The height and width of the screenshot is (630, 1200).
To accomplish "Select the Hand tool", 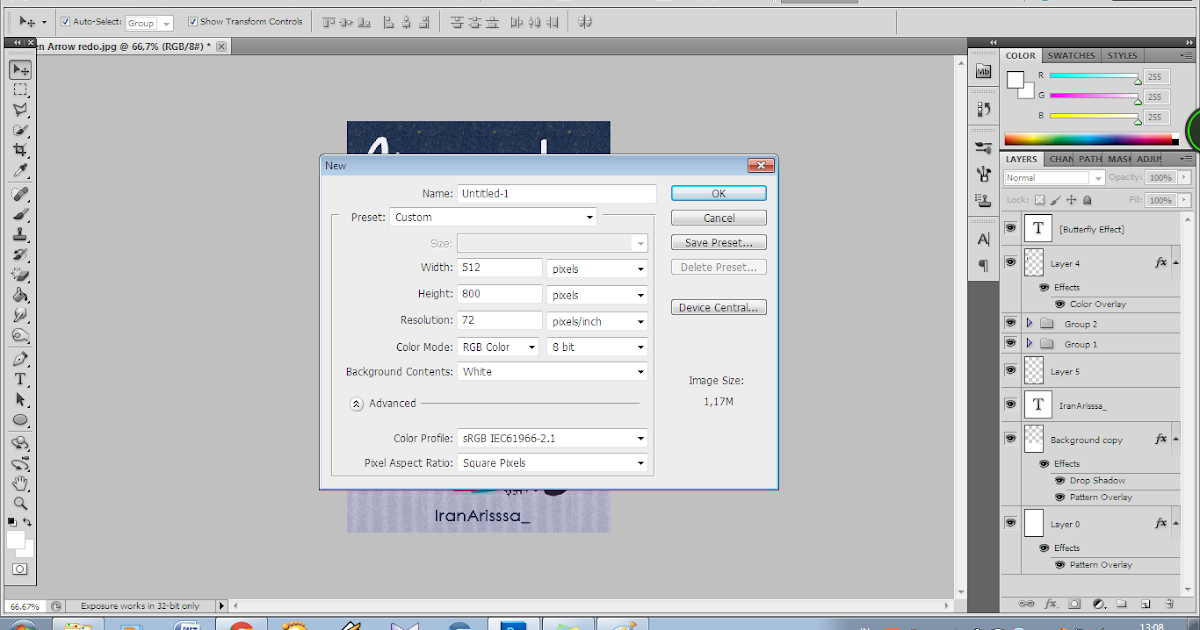I will [x=20, y=484].
